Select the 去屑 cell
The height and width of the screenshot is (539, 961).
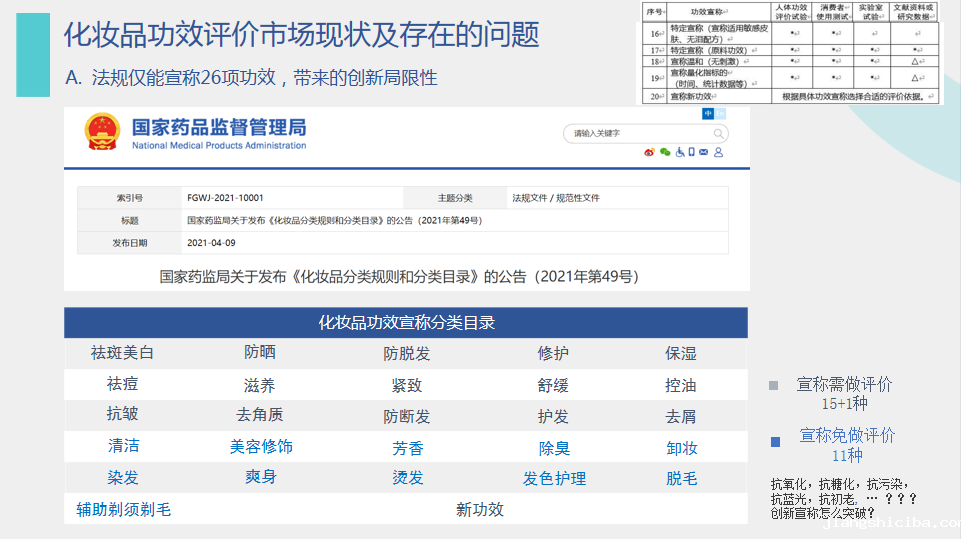pos(681,417)
